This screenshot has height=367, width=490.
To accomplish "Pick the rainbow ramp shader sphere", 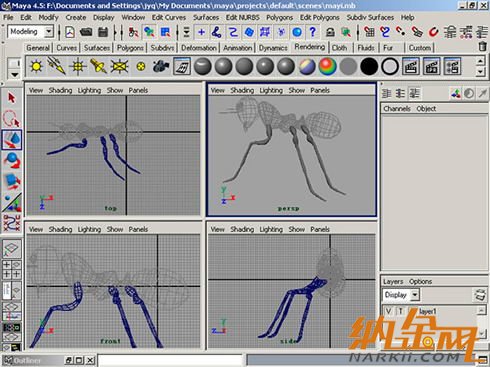I will [x=328, y=66].
